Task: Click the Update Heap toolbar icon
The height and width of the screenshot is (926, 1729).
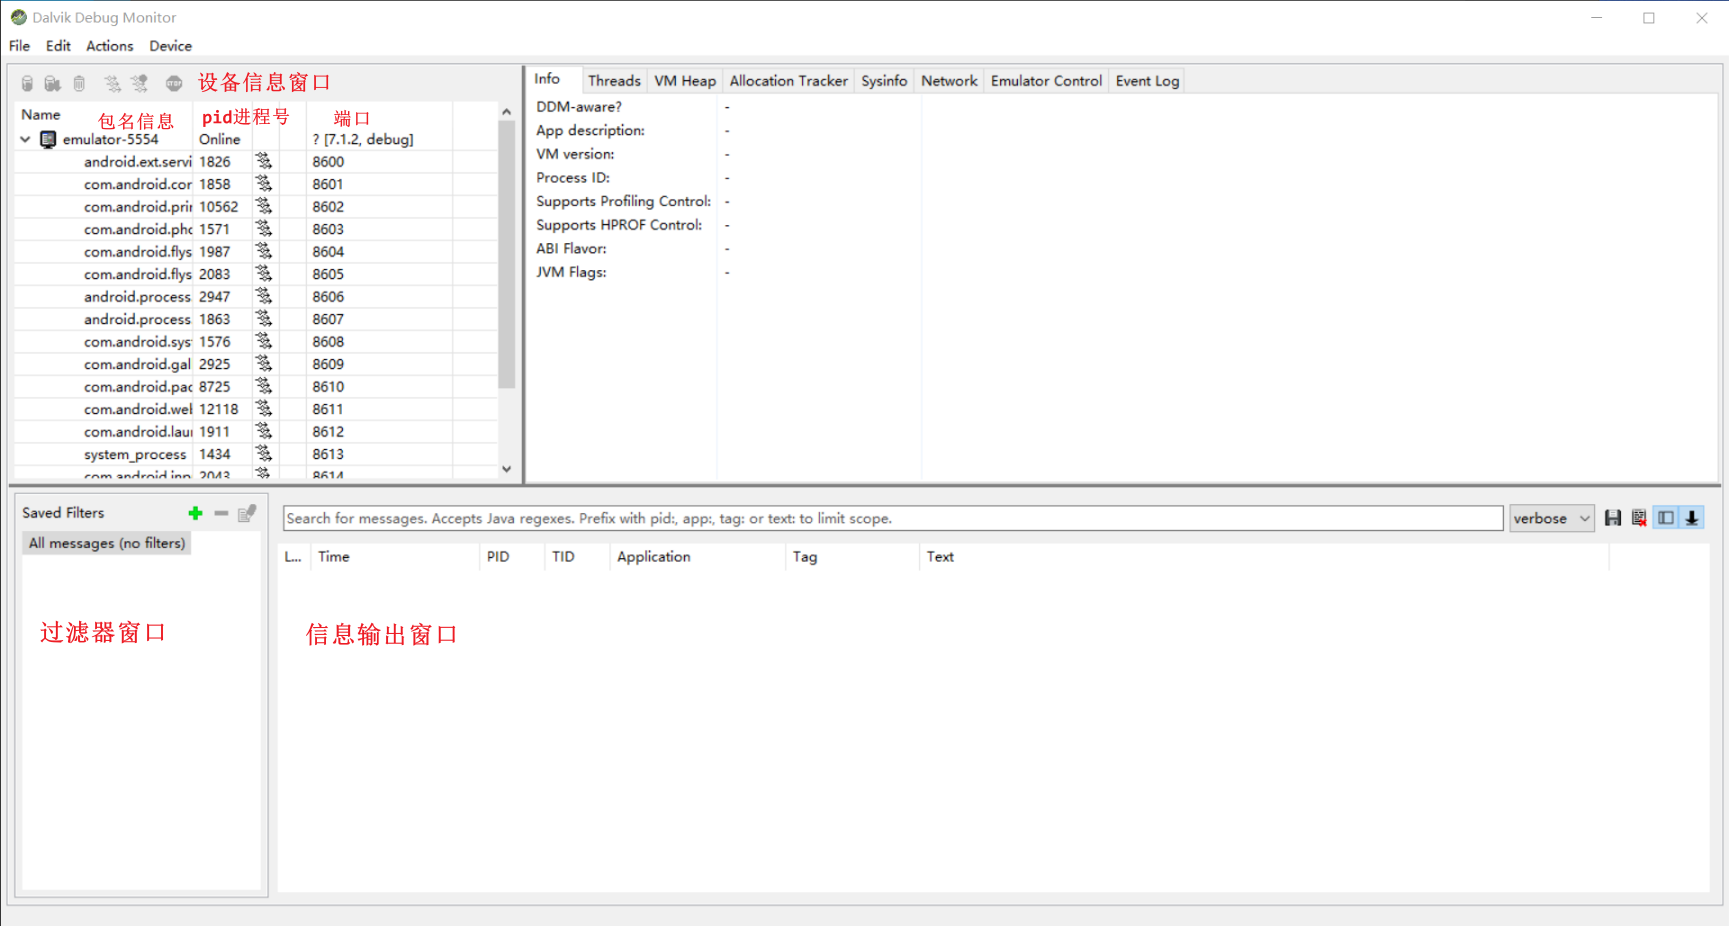Action: (27, 84)
